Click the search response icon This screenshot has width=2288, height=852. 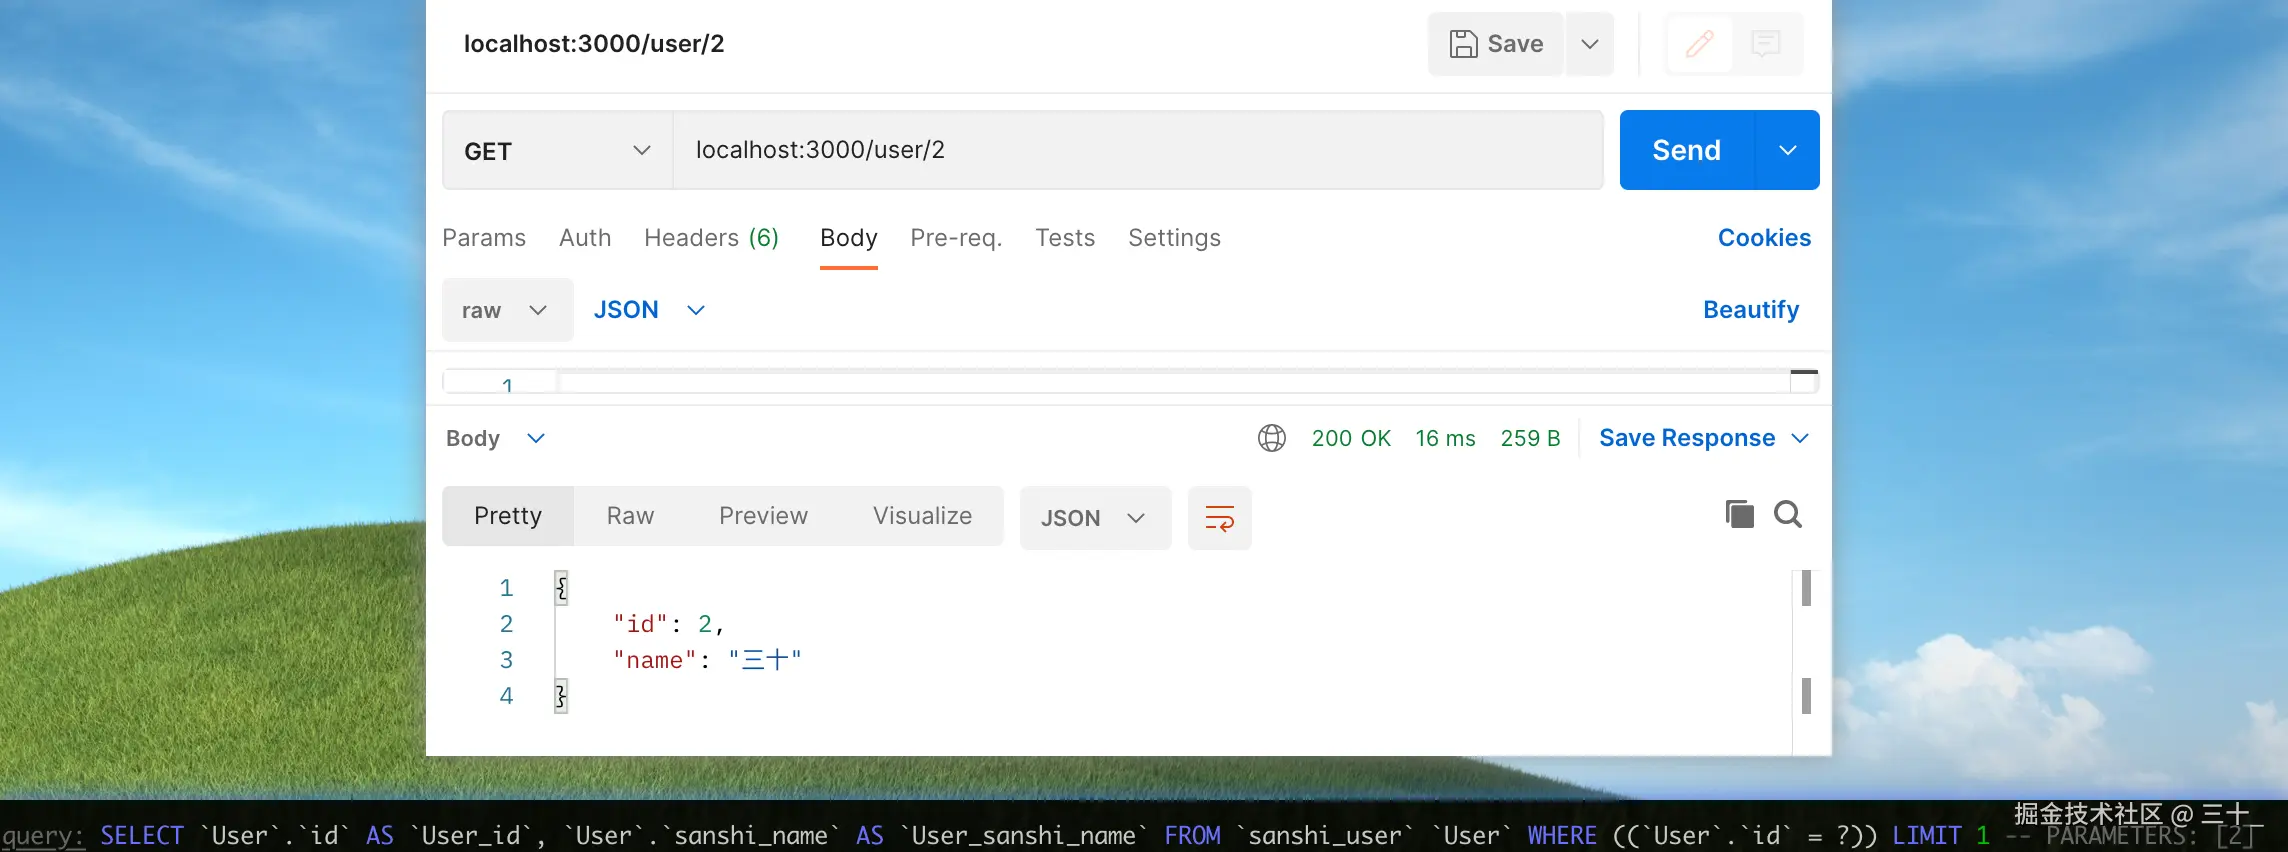pyautogui.click(x=1788, y=514)
